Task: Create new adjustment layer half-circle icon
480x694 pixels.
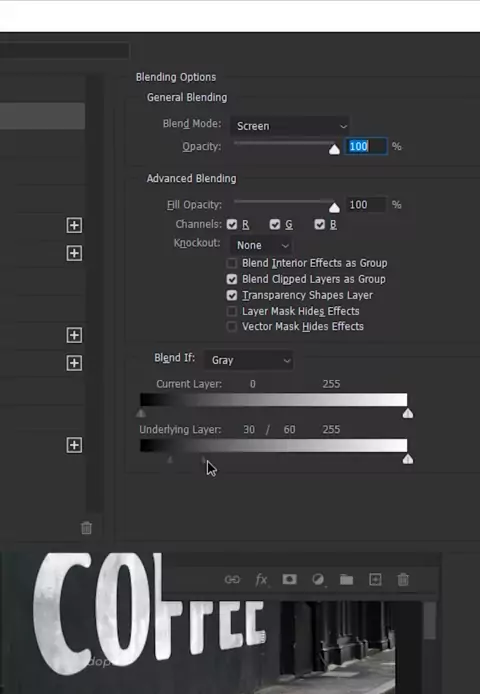Action: click(318, 579)
